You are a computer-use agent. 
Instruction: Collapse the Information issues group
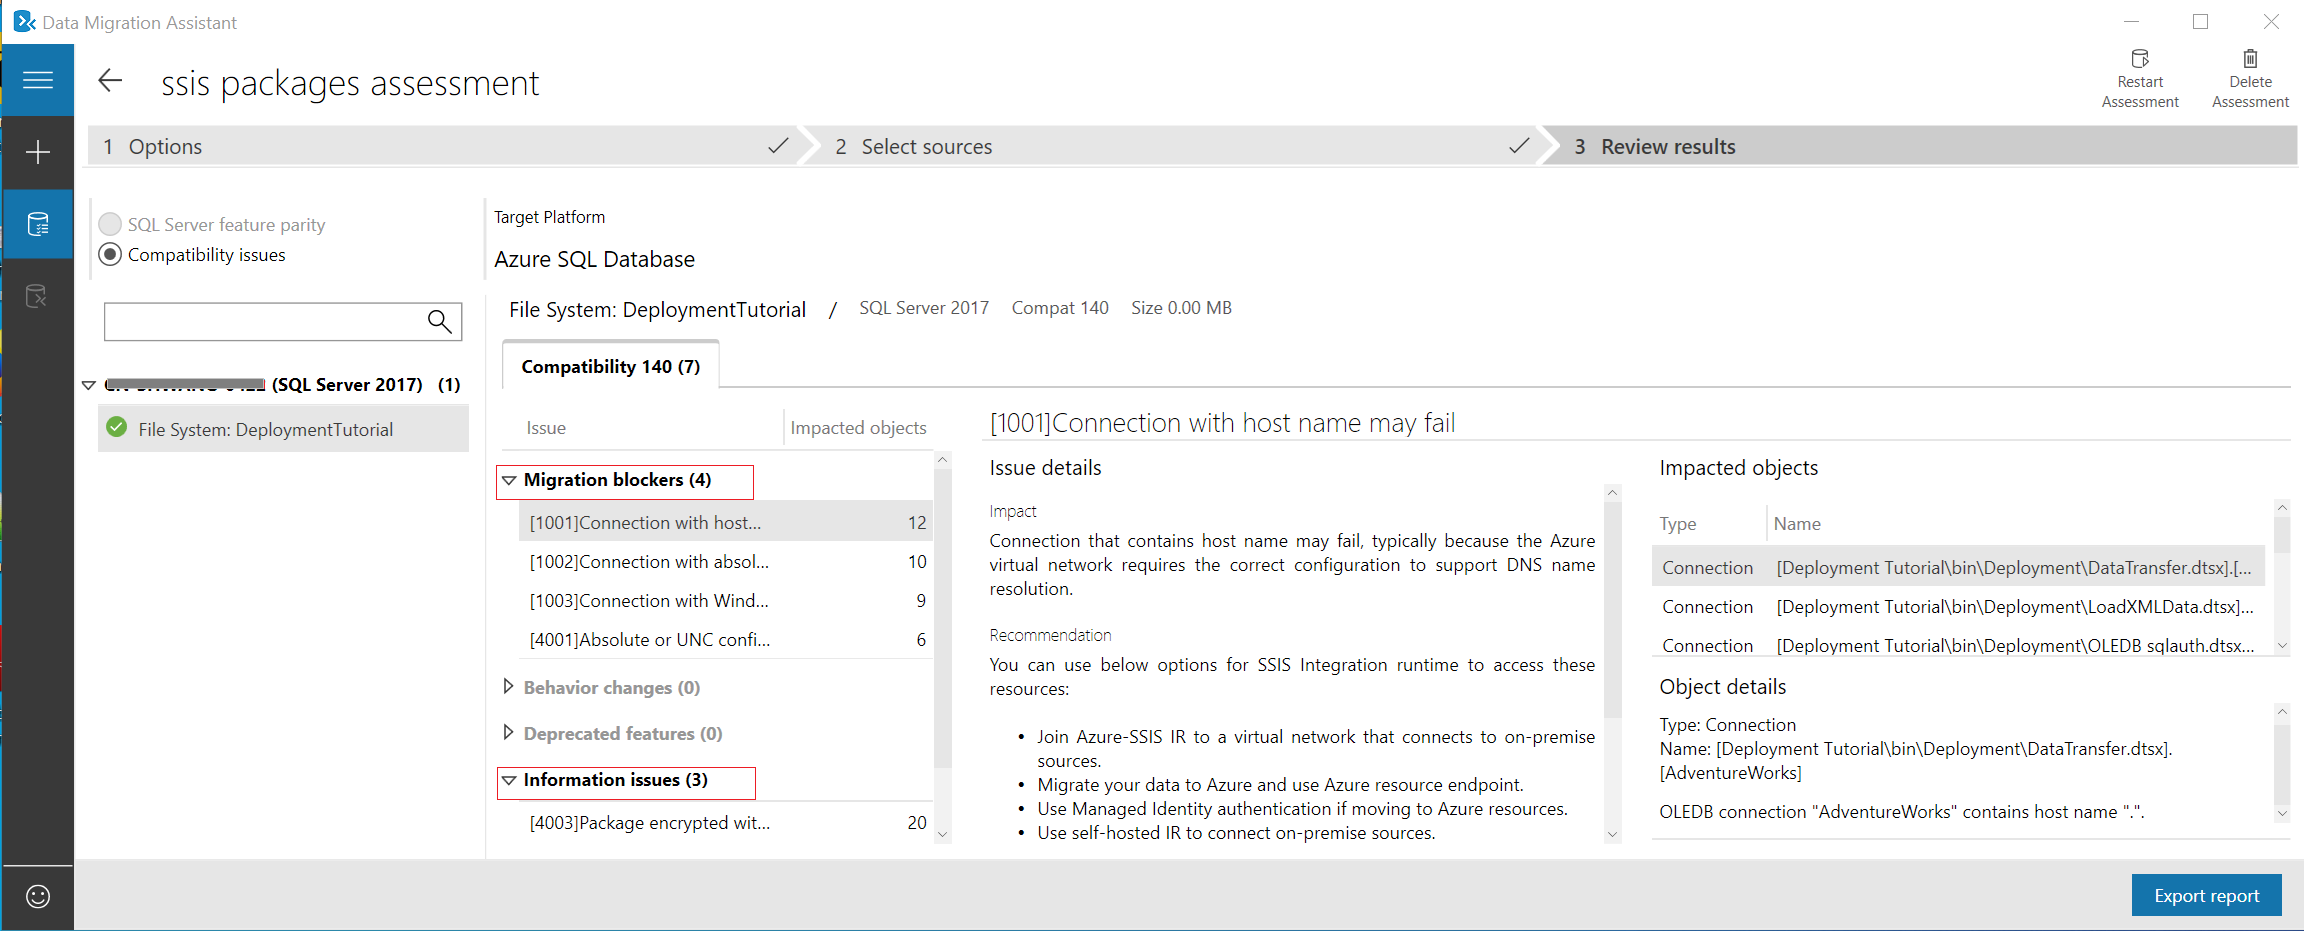click(509, 780)
